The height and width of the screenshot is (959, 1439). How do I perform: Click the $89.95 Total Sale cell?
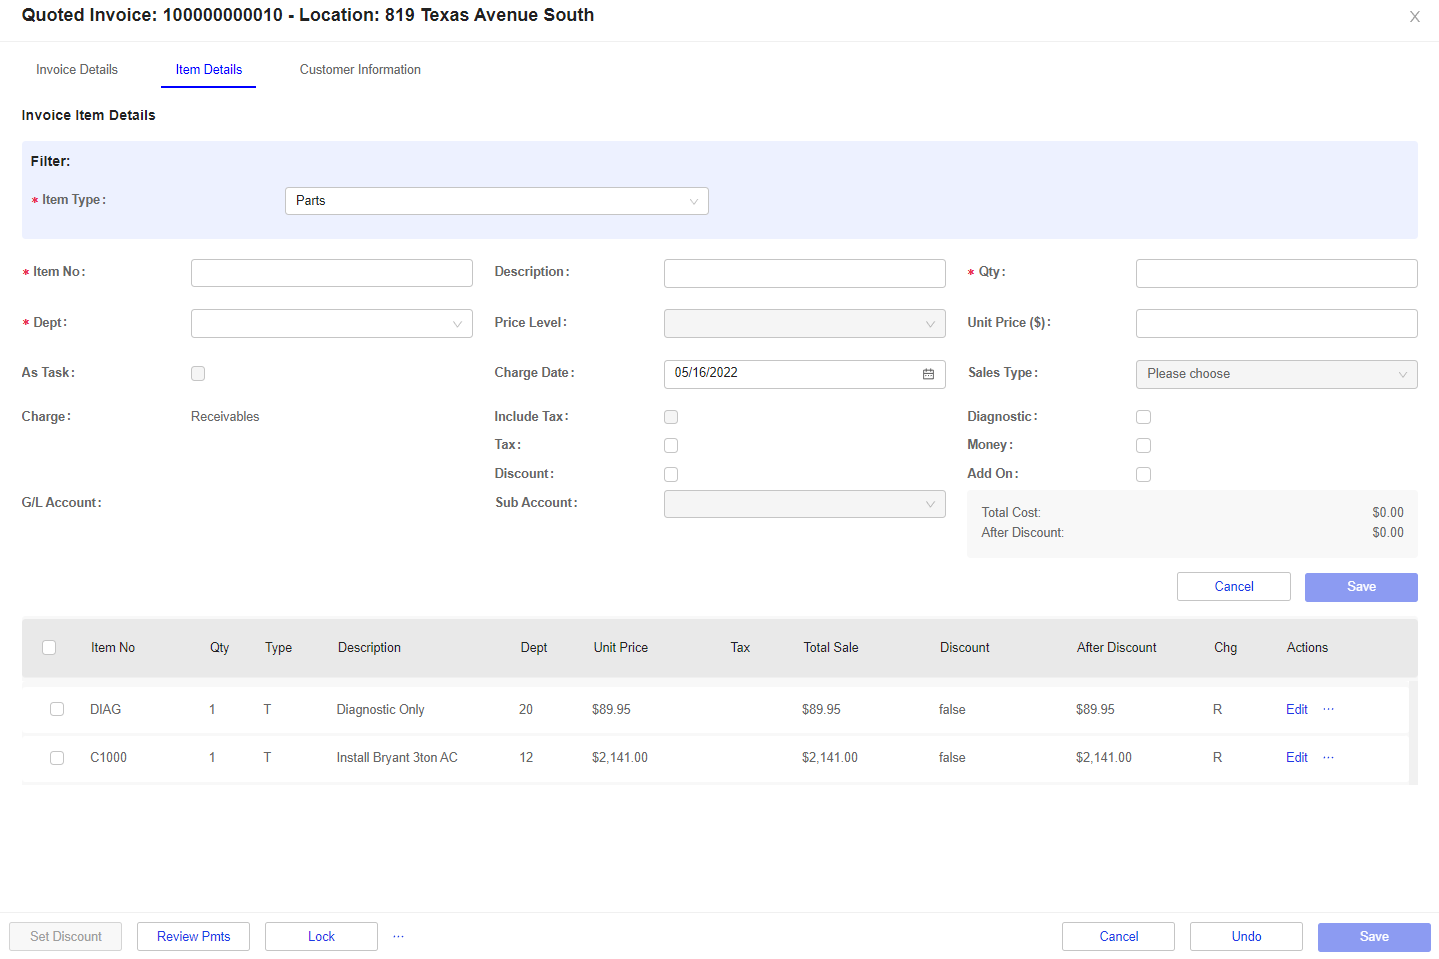point(821,709)
